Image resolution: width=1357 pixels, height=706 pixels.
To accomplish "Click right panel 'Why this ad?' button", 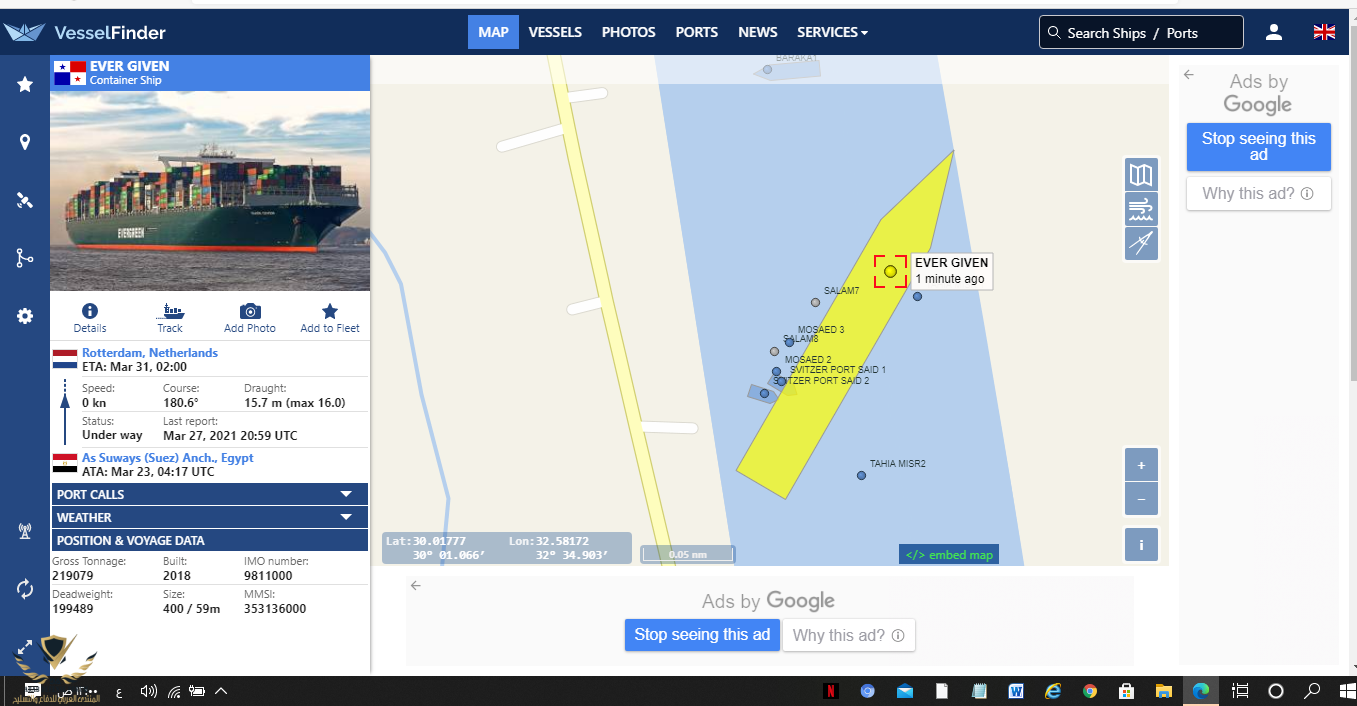I will point(1258,193).
